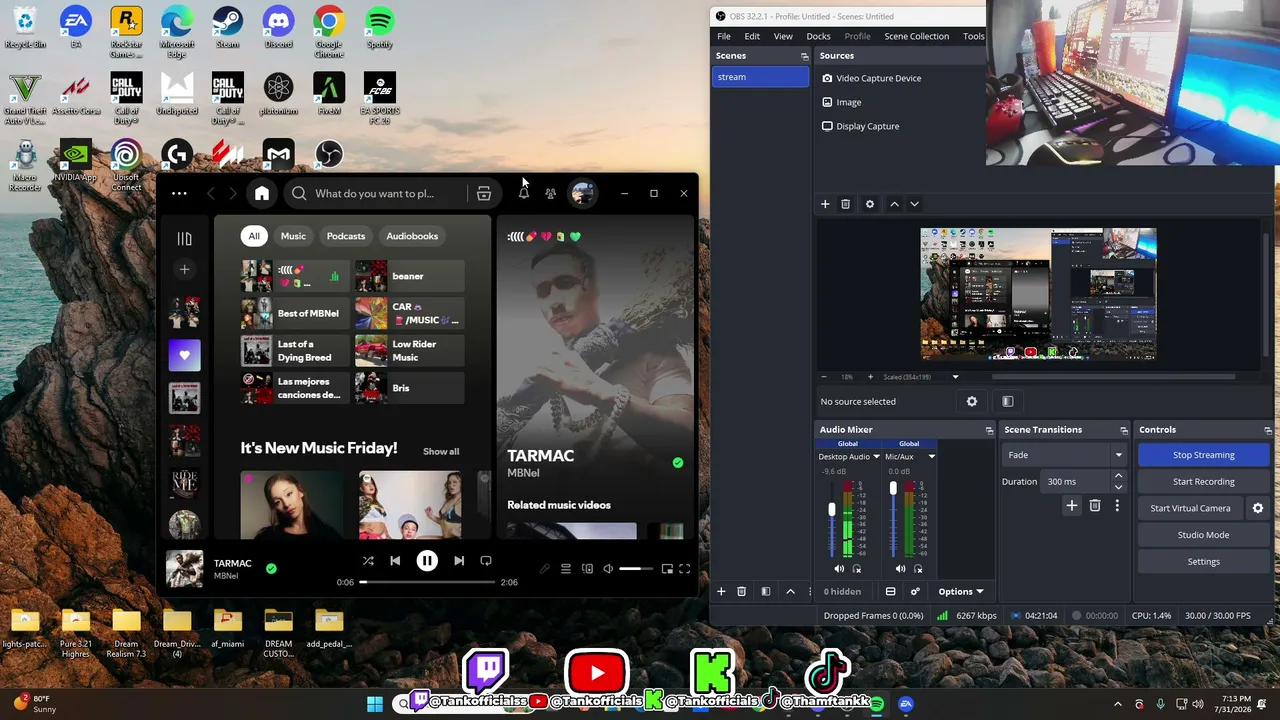This screenshot has height=720, width=1280.
Task: Select Spotify Podcasts filter tab
Action: [x=346, y=236]
